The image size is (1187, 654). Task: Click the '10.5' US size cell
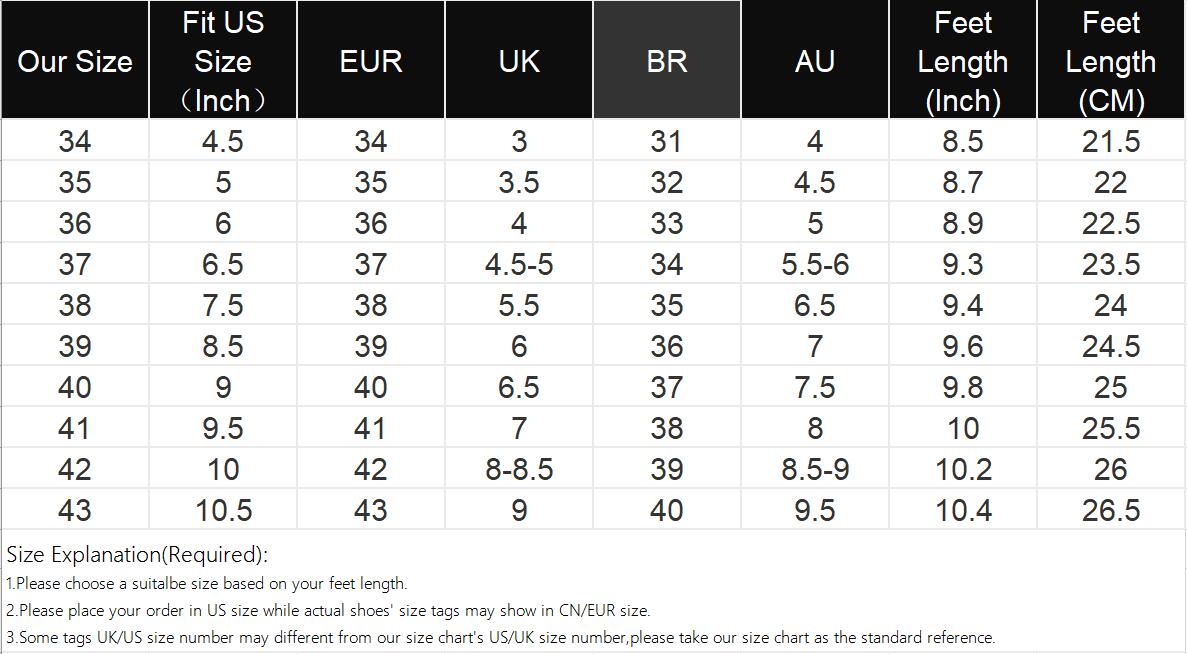click(x=223, y=510)
